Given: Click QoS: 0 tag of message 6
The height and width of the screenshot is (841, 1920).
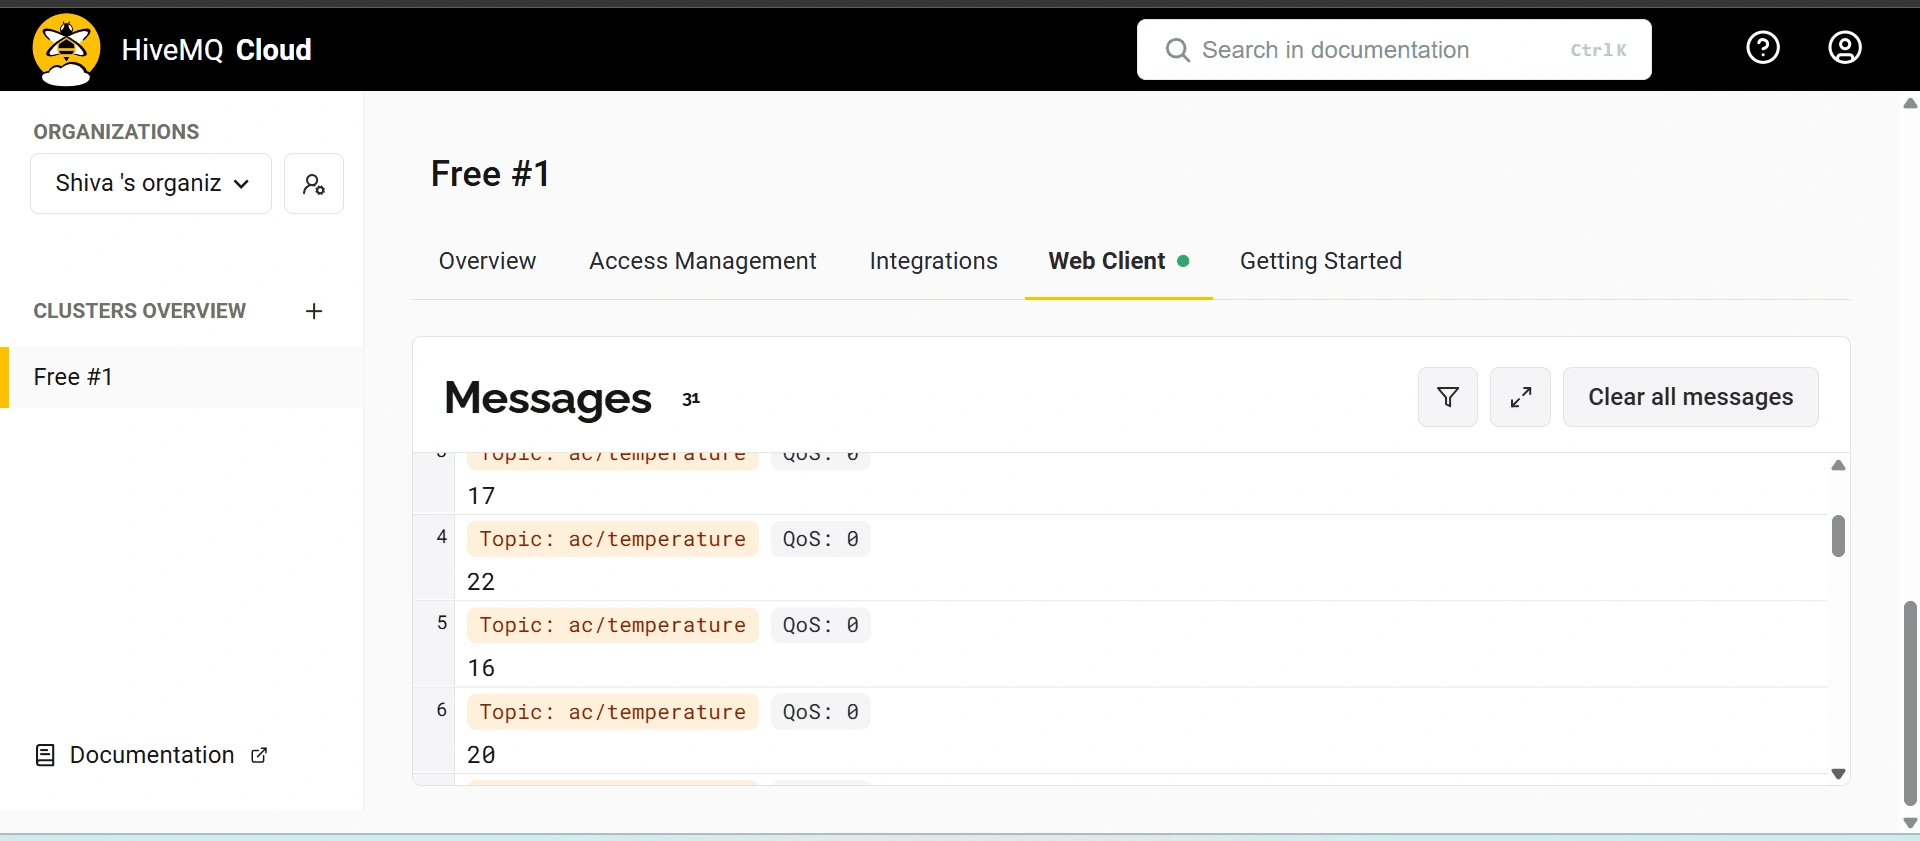Looking at the screenshot, I should [820, 712].
